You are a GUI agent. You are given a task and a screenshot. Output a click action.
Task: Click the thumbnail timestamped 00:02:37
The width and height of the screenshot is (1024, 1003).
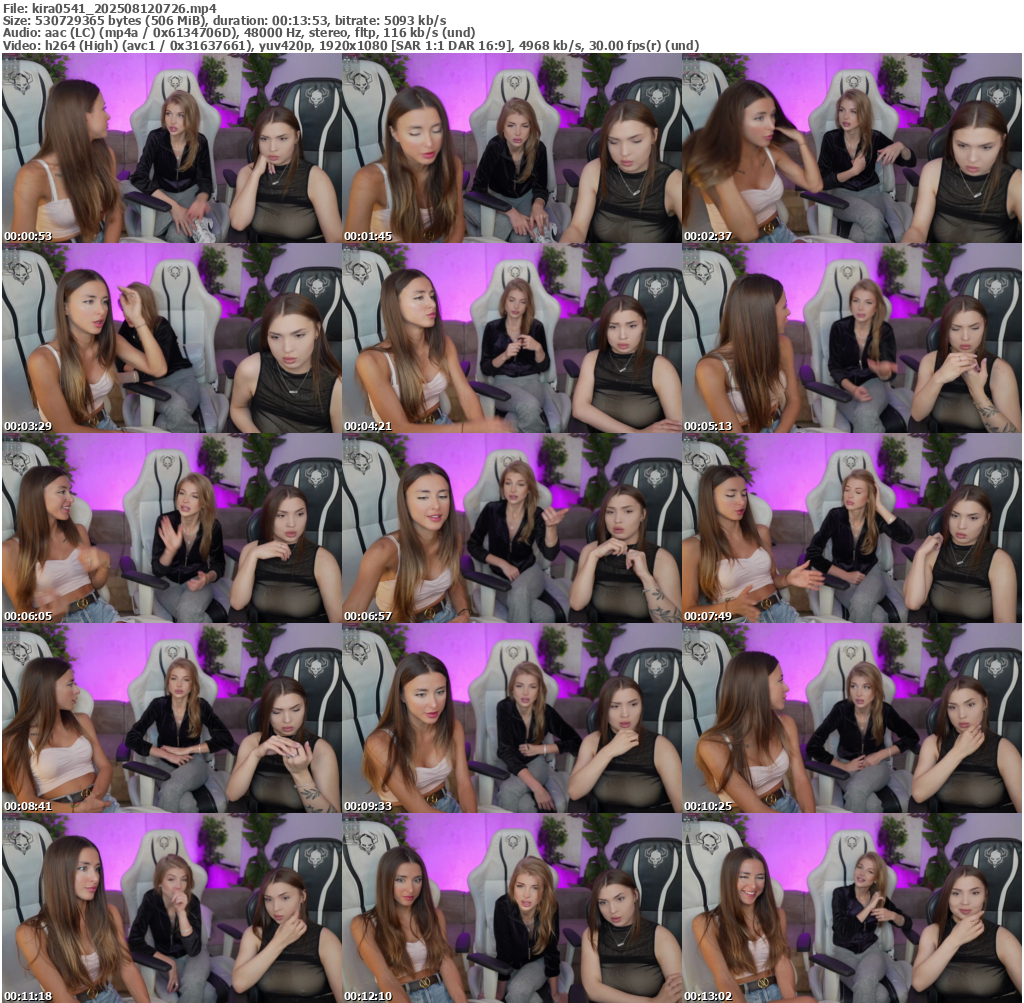coord(852,148)
